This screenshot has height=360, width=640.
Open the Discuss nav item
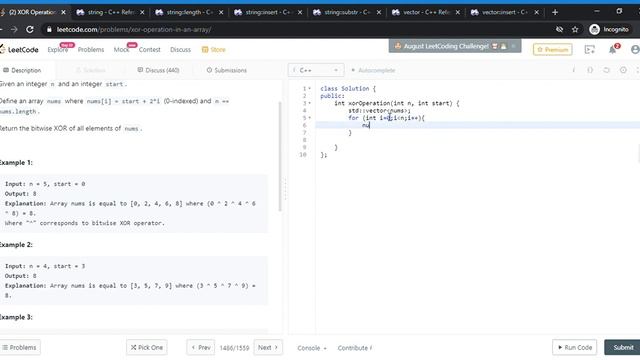point(180,49)
